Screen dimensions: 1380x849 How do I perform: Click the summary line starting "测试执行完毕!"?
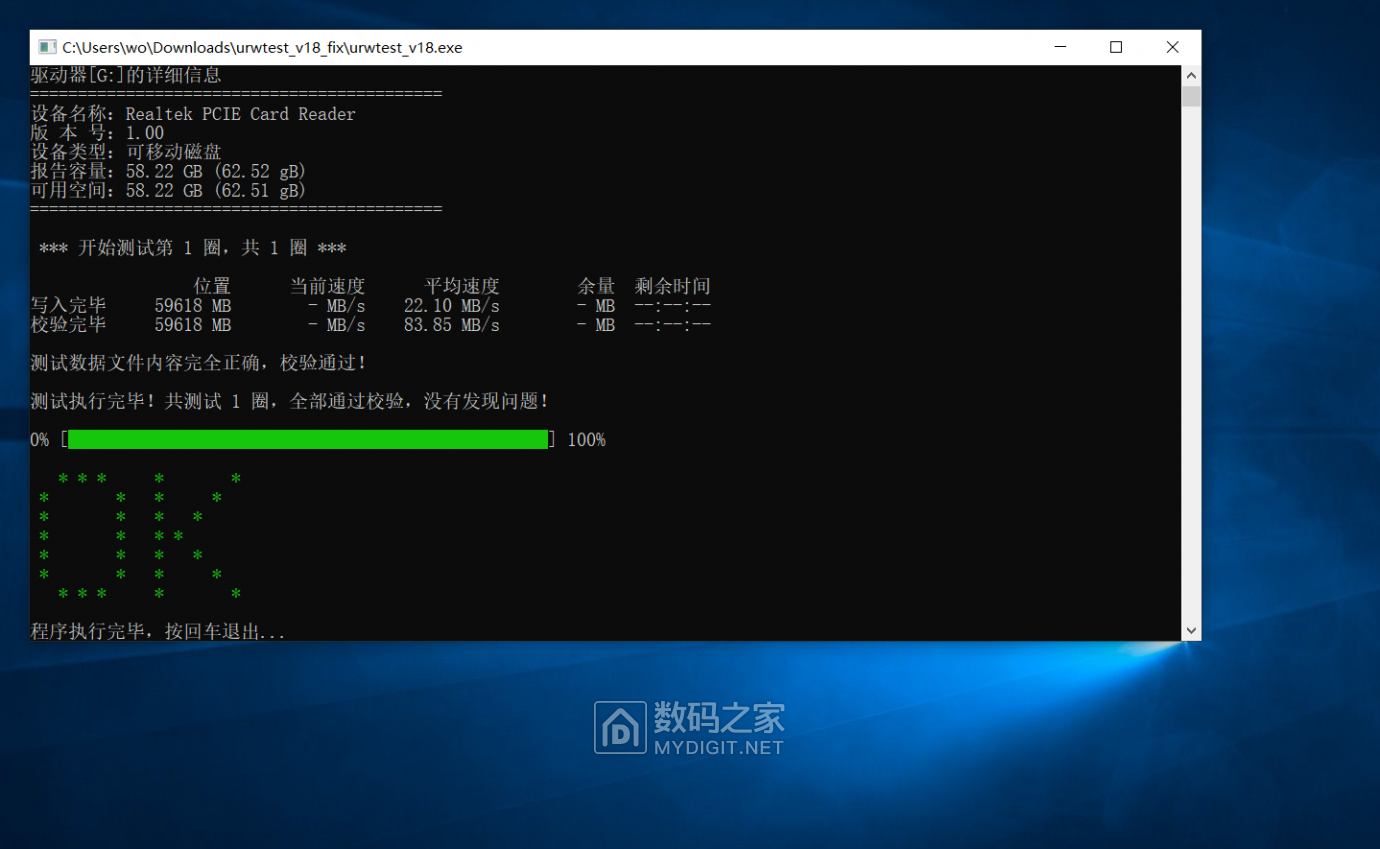(290, 401)
